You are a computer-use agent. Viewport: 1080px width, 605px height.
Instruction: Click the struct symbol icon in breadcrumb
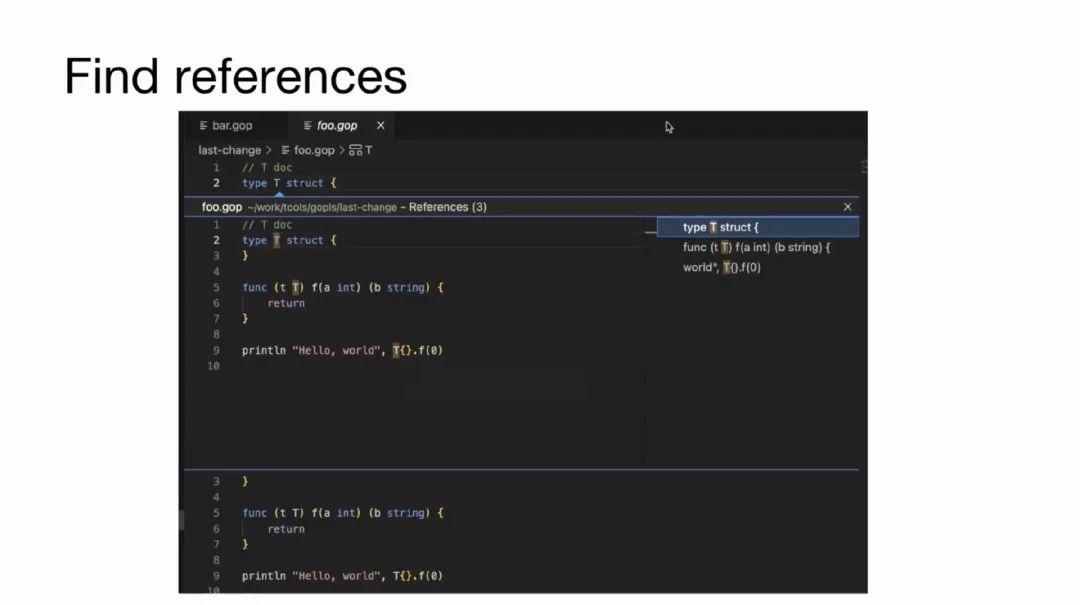coord(355,150)
